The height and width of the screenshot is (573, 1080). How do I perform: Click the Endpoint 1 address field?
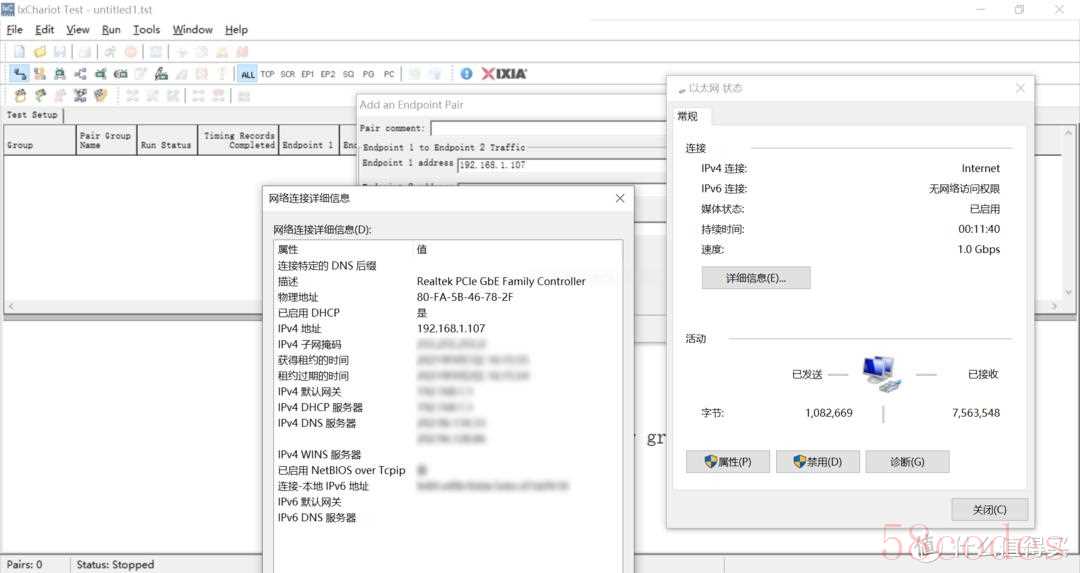click(x=560, y=164)
